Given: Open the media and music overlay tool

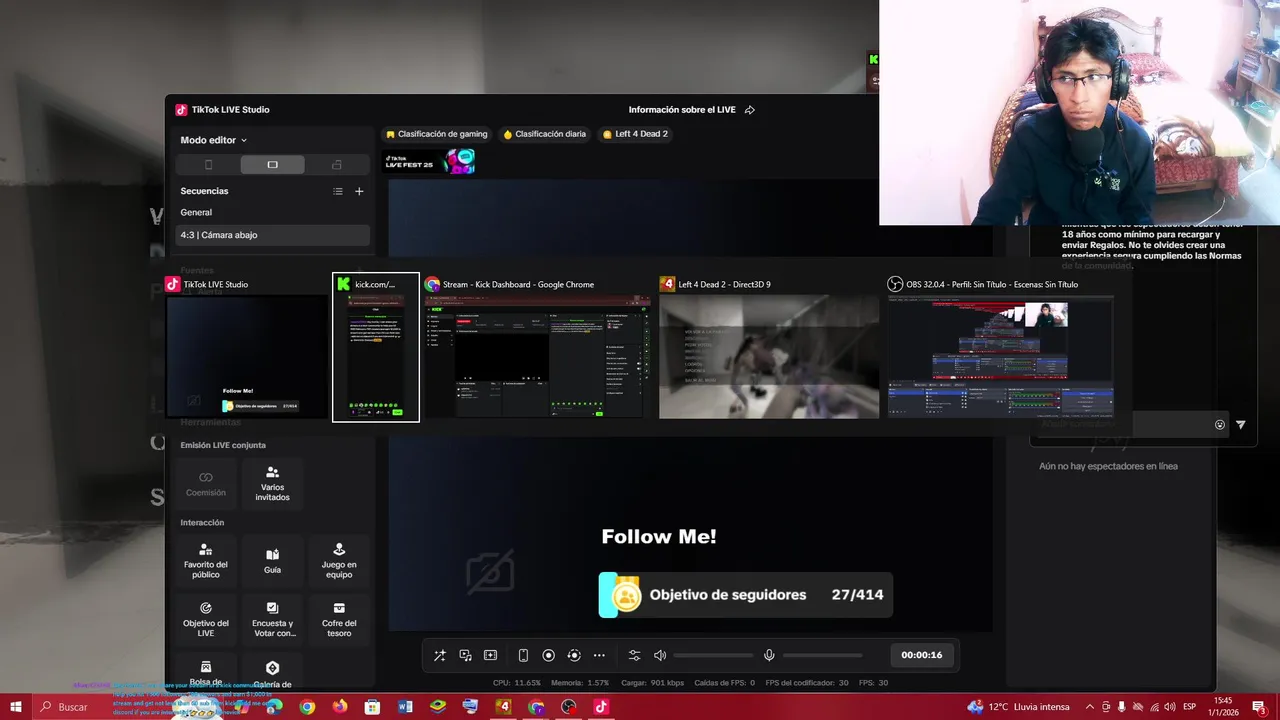Looking at the screenshot, I should [465, 655].
